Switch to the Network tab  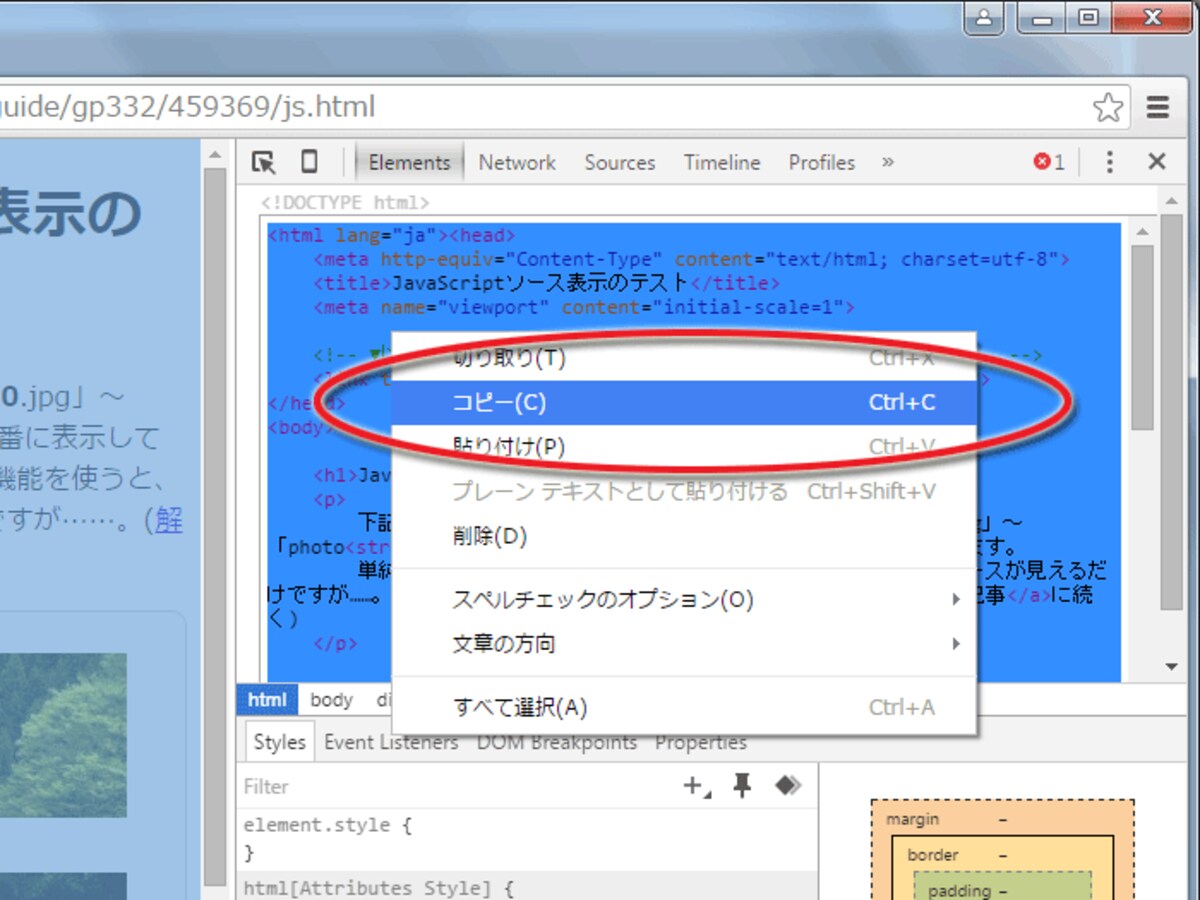[x=517, y=162]
